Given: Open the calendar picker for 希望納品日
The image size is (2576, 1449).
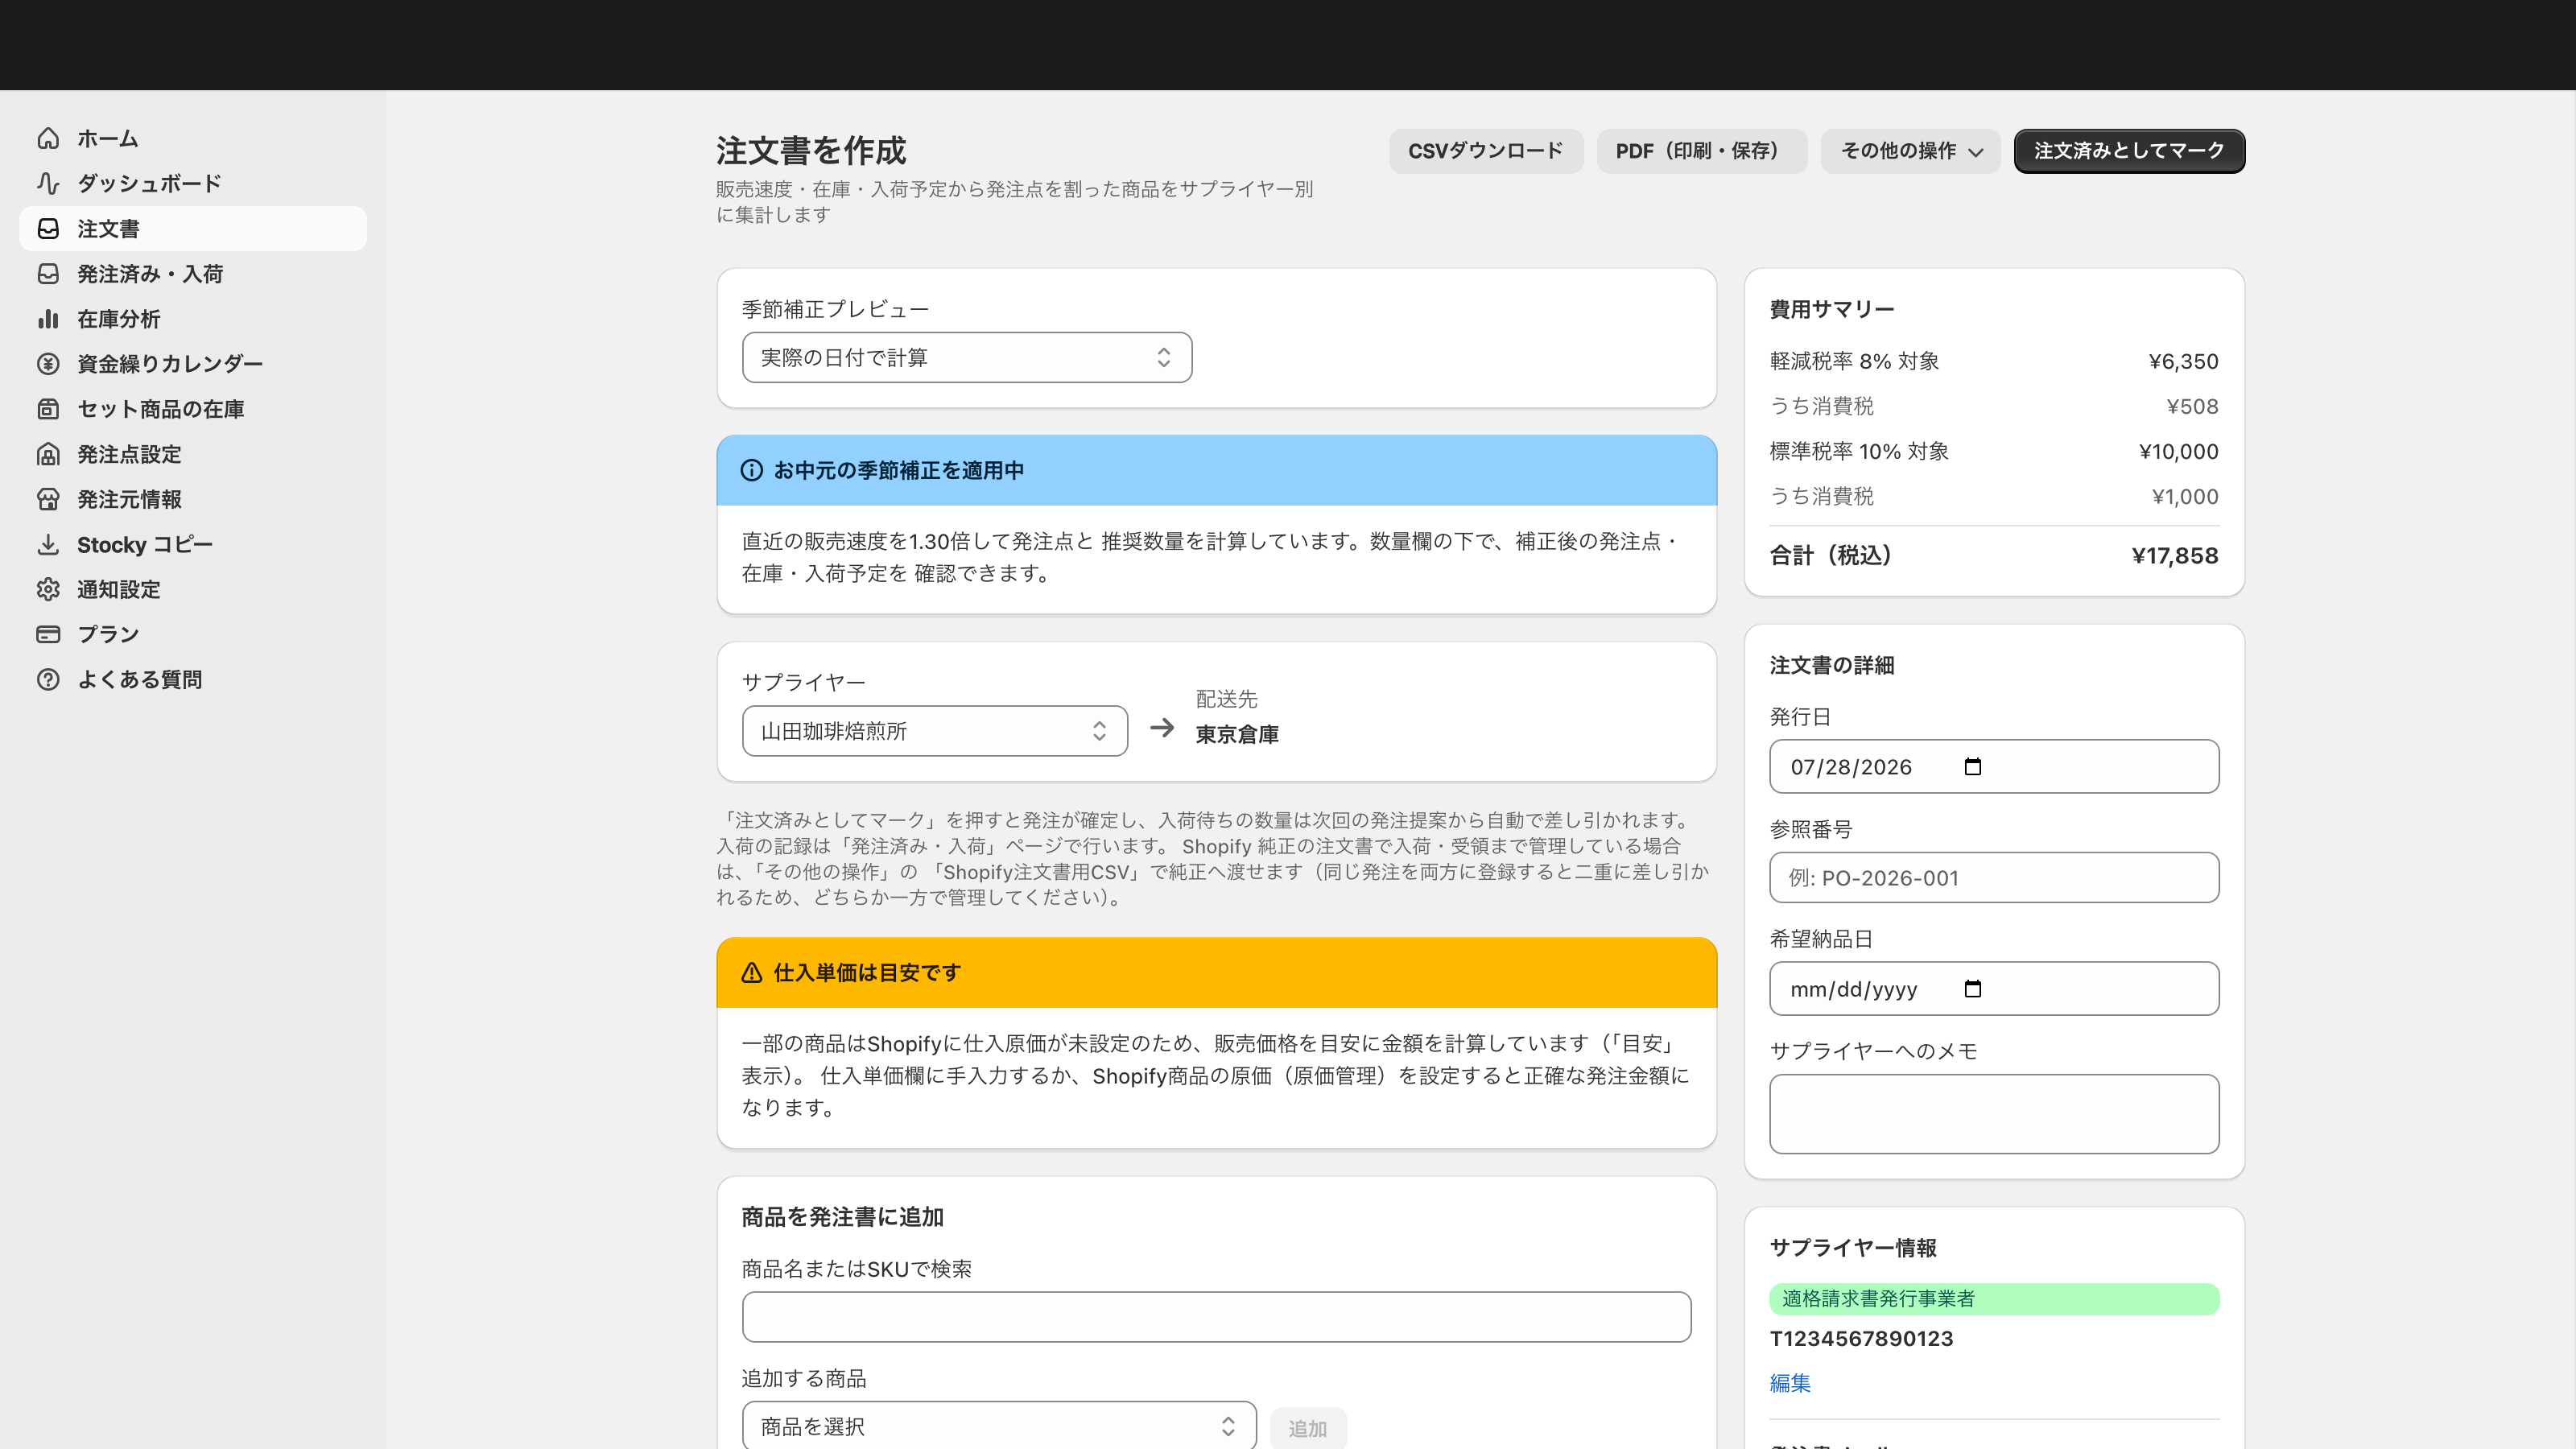Looking at the screenshot, I should 1972,989.
